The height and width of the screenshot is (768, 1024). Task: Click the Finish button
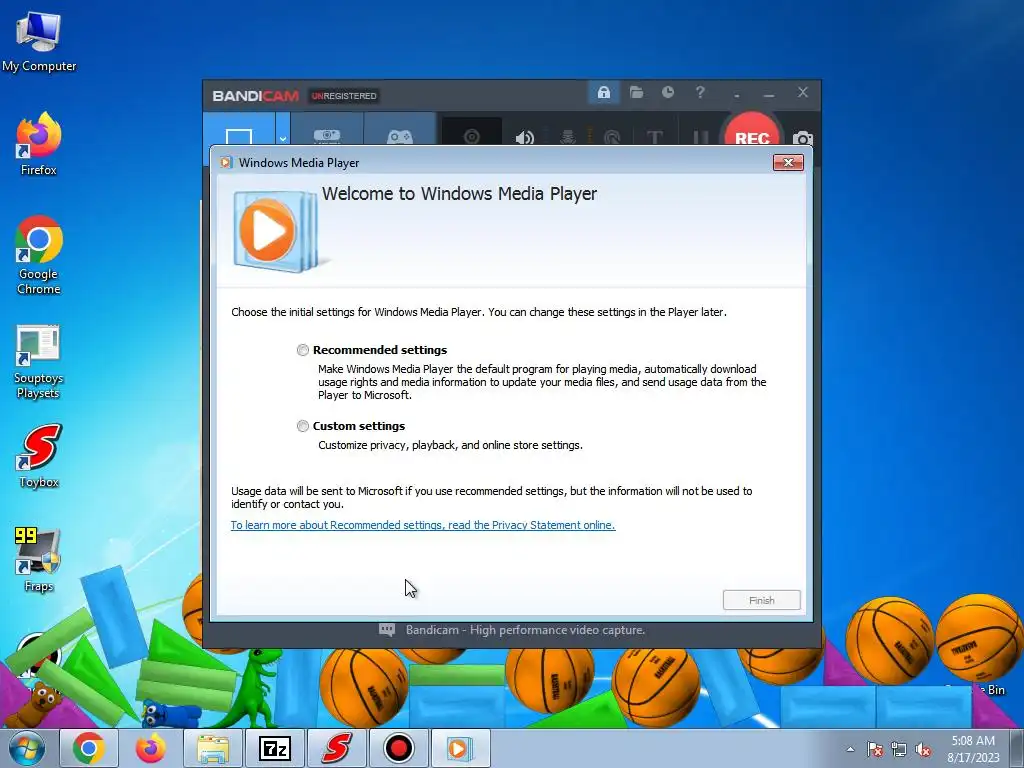[x=761, y=600]
